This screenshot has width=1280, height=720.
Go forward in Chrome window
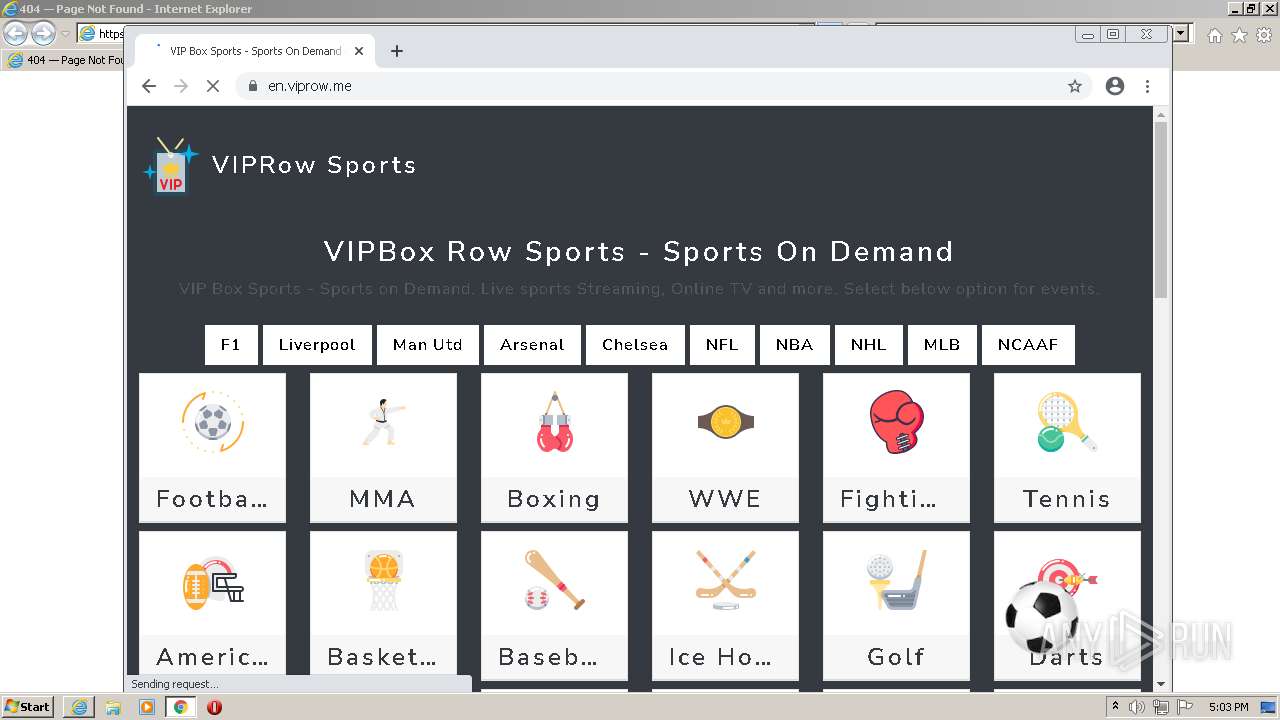[181, 86]
